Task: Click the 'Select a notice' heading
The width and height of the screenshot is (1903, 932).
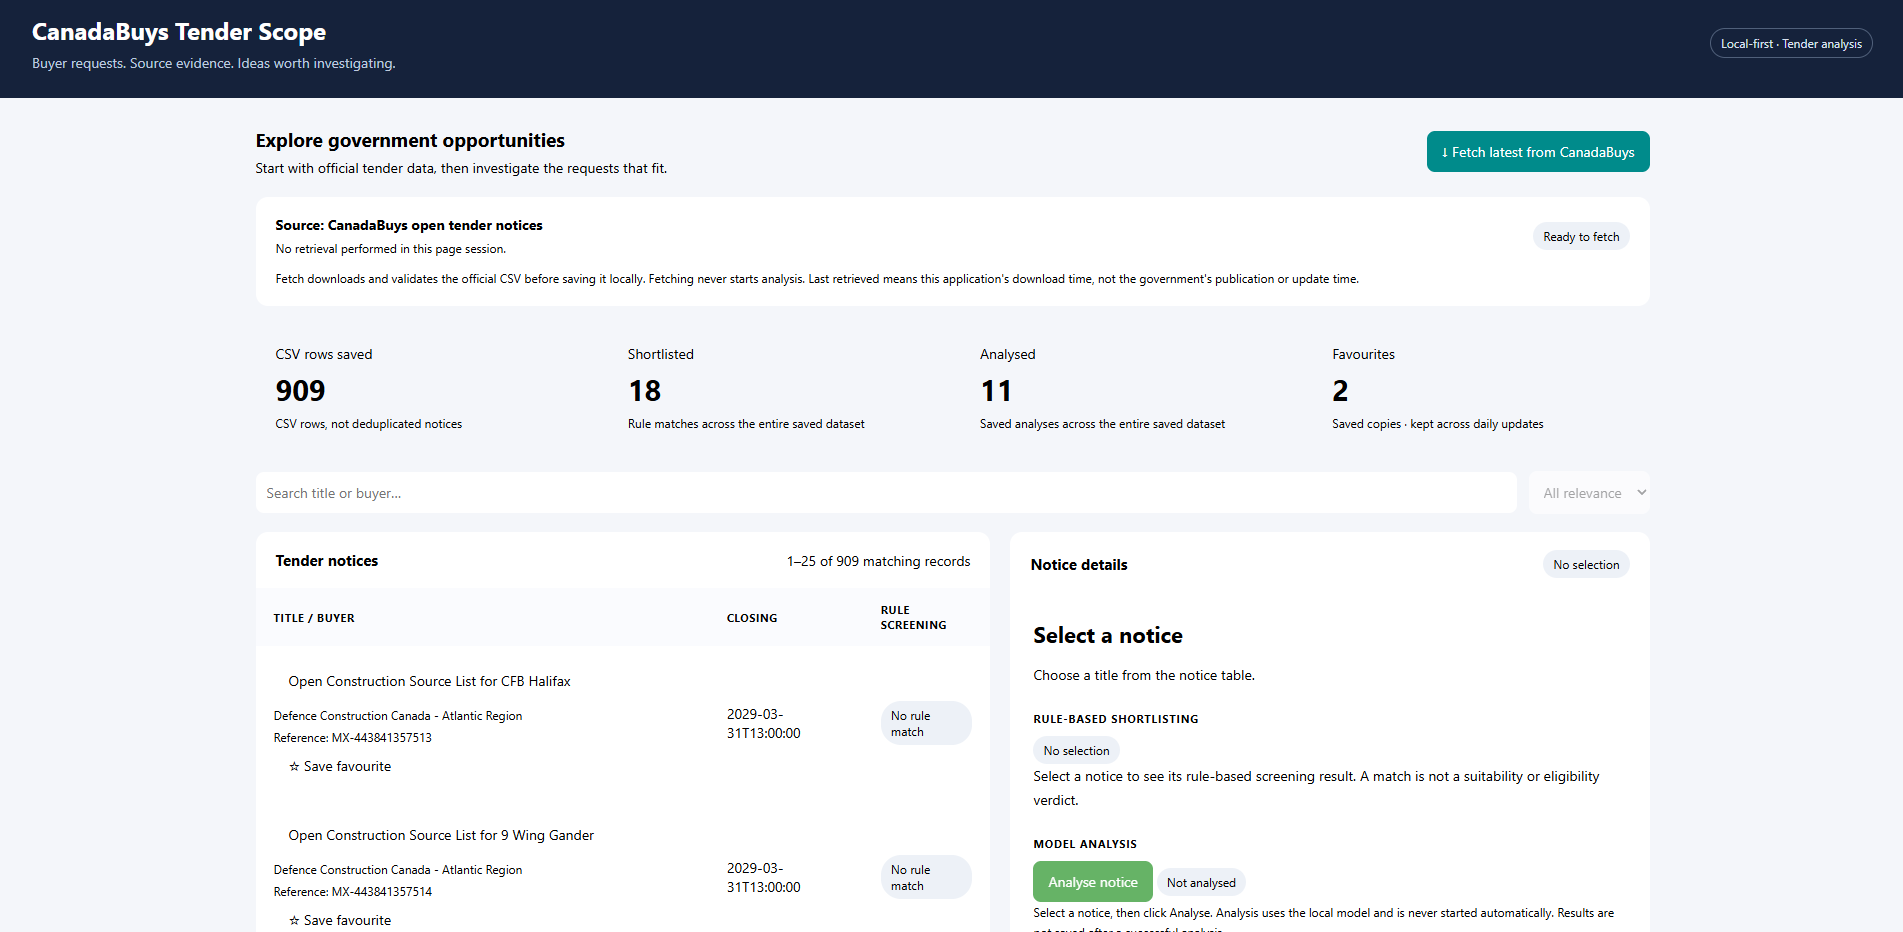Action: [x=1108, y=635]
